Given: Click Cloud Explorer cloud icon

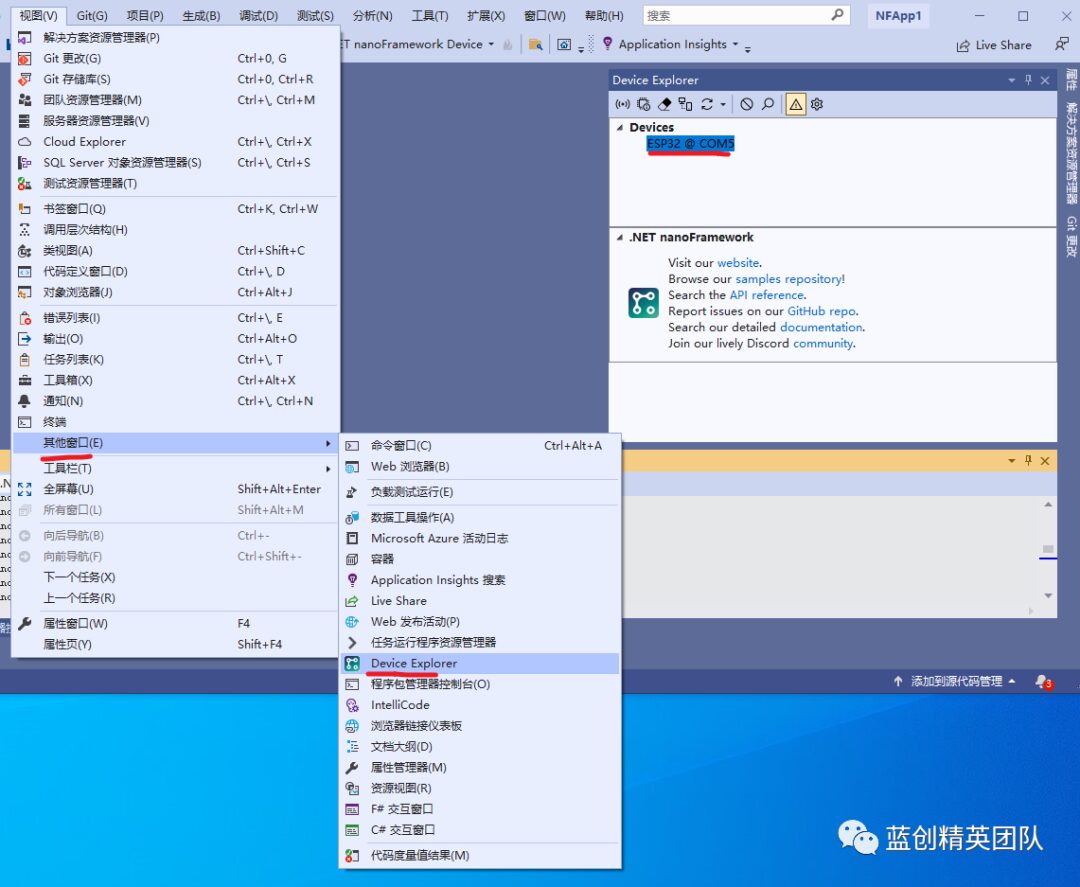Looking at the screenshot, I should point(25,141).
